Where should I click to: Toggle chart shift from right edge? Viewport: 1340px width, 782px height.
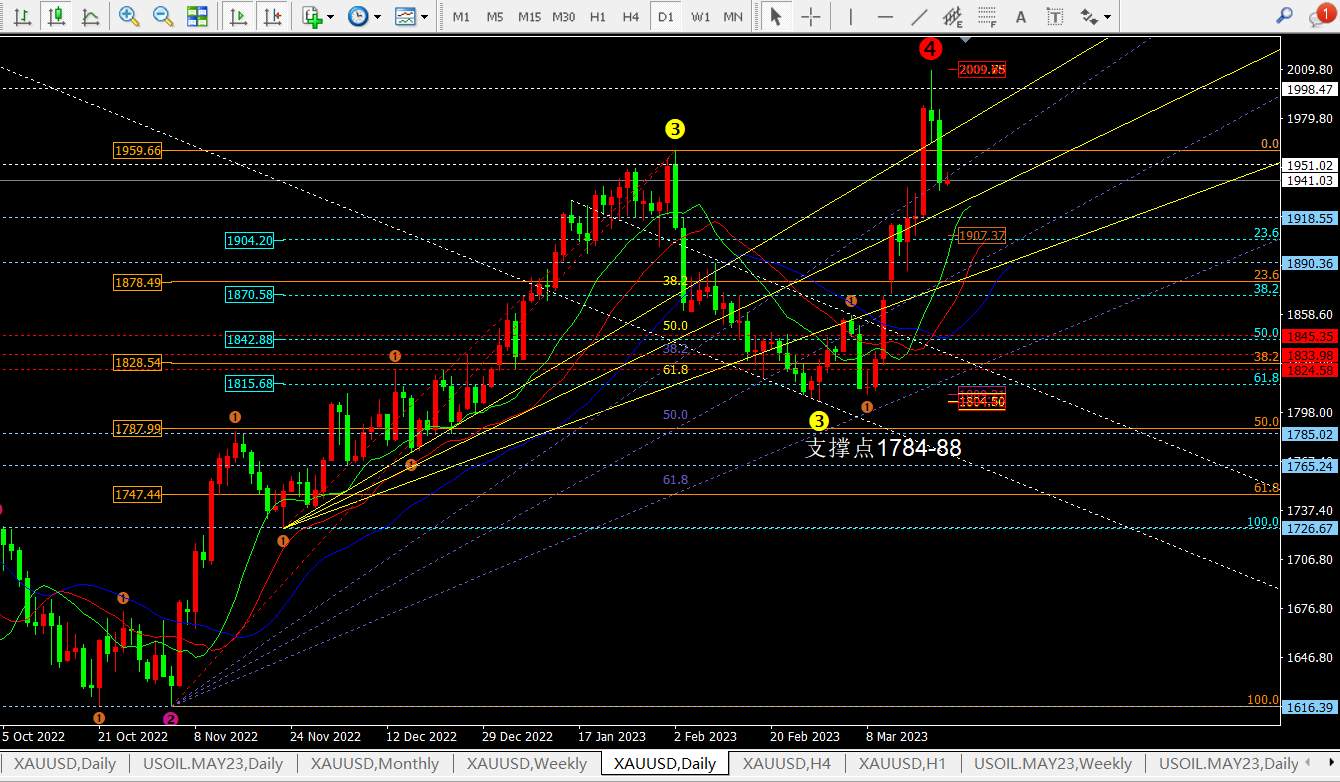coord(271,16)
